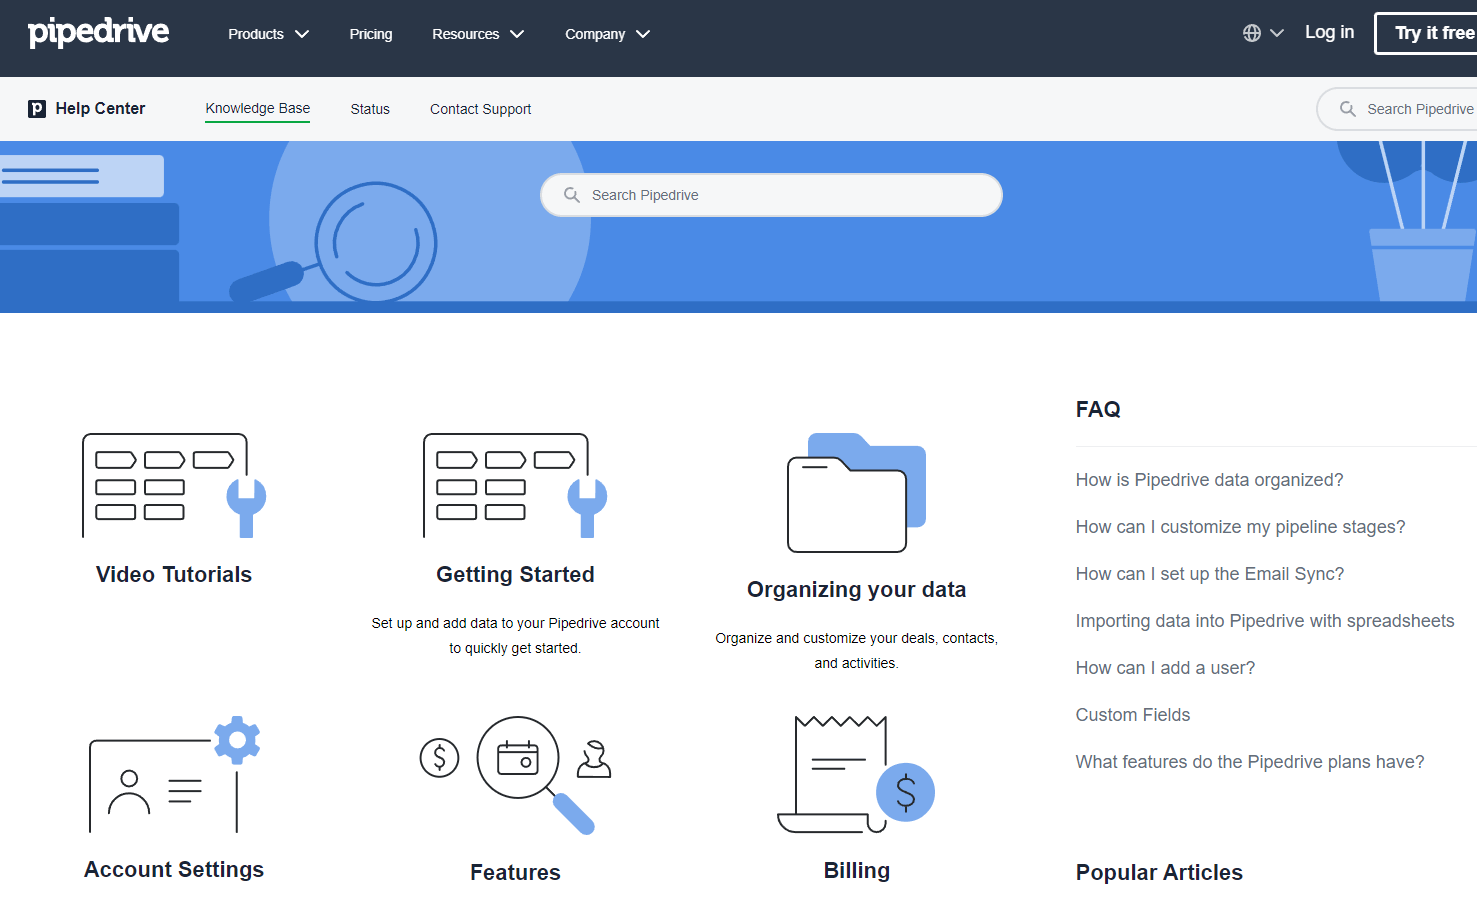Click the Features magnifier calendar icon
This screenshot has height=906, width=1477.
point(516,775)
